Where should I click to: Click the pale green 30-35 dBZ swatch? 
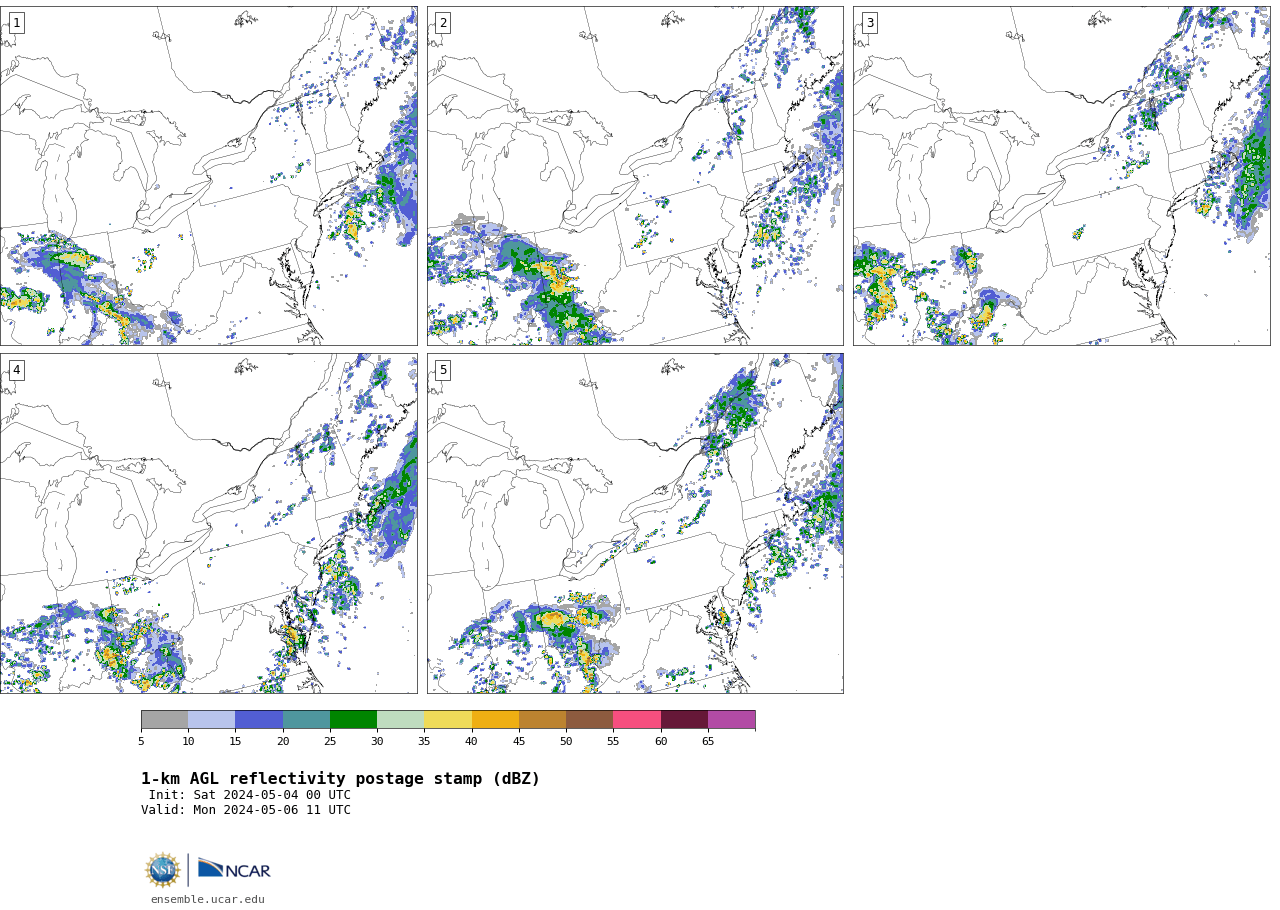pos(401,720)
